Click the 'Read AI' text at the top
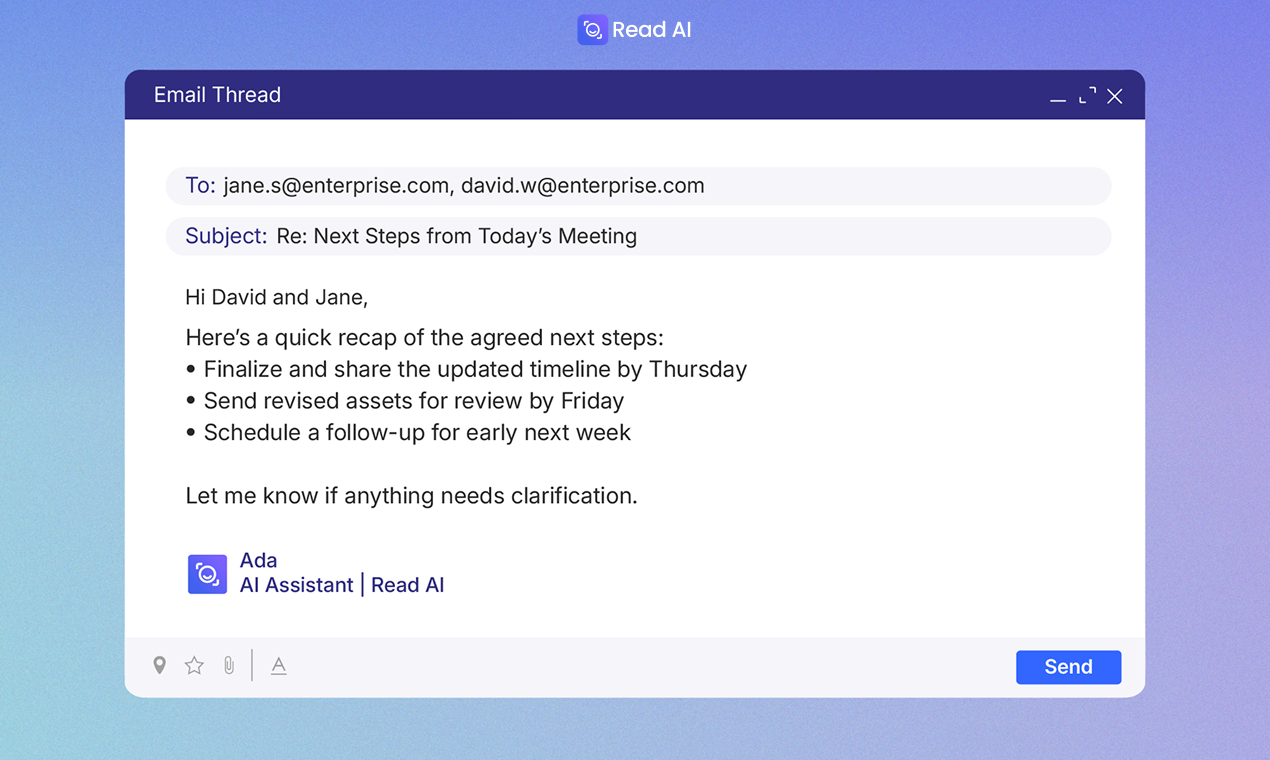 click(x=651, y=30)
